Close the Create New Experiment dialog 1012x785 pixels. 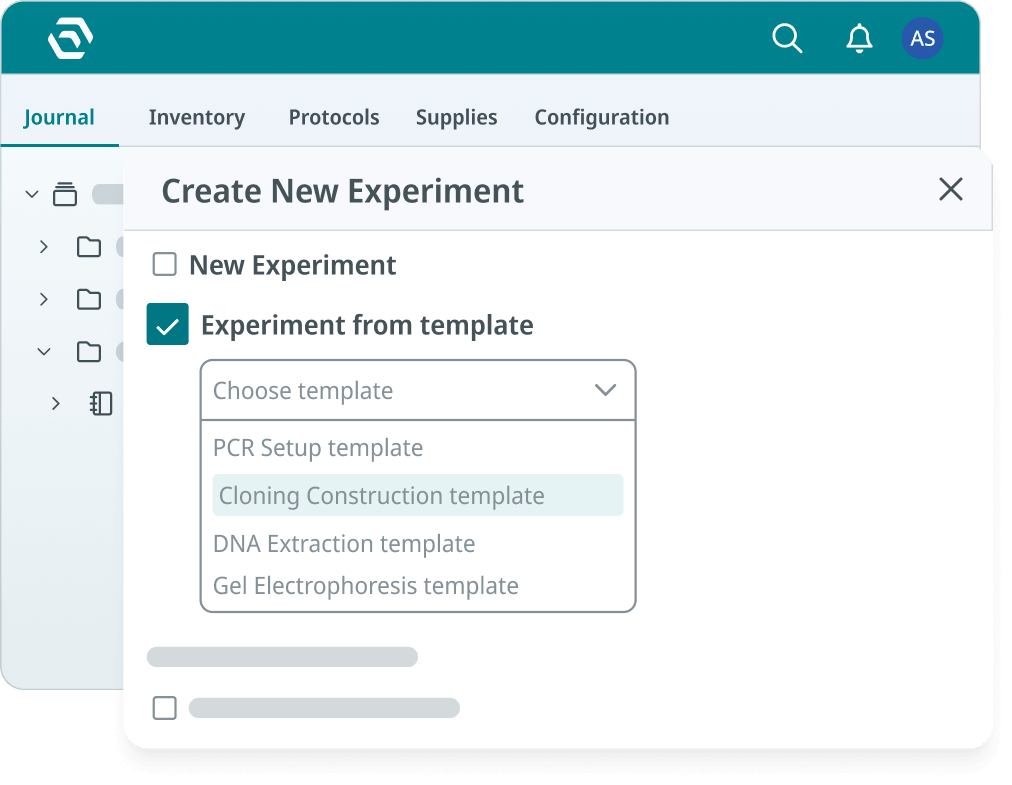(951, 189)
